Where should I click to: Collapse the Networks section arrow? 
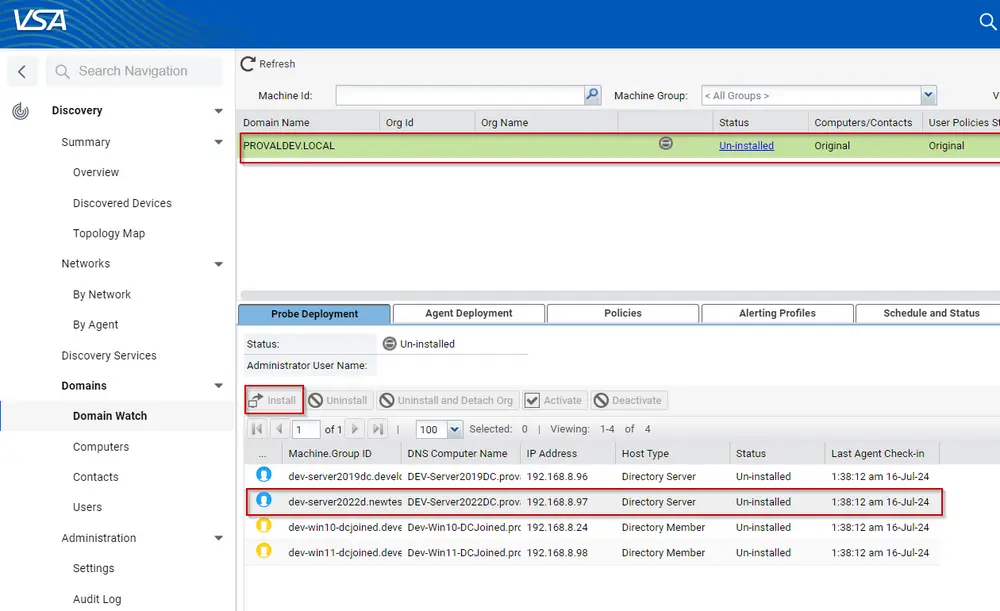(x=219, y=264)
